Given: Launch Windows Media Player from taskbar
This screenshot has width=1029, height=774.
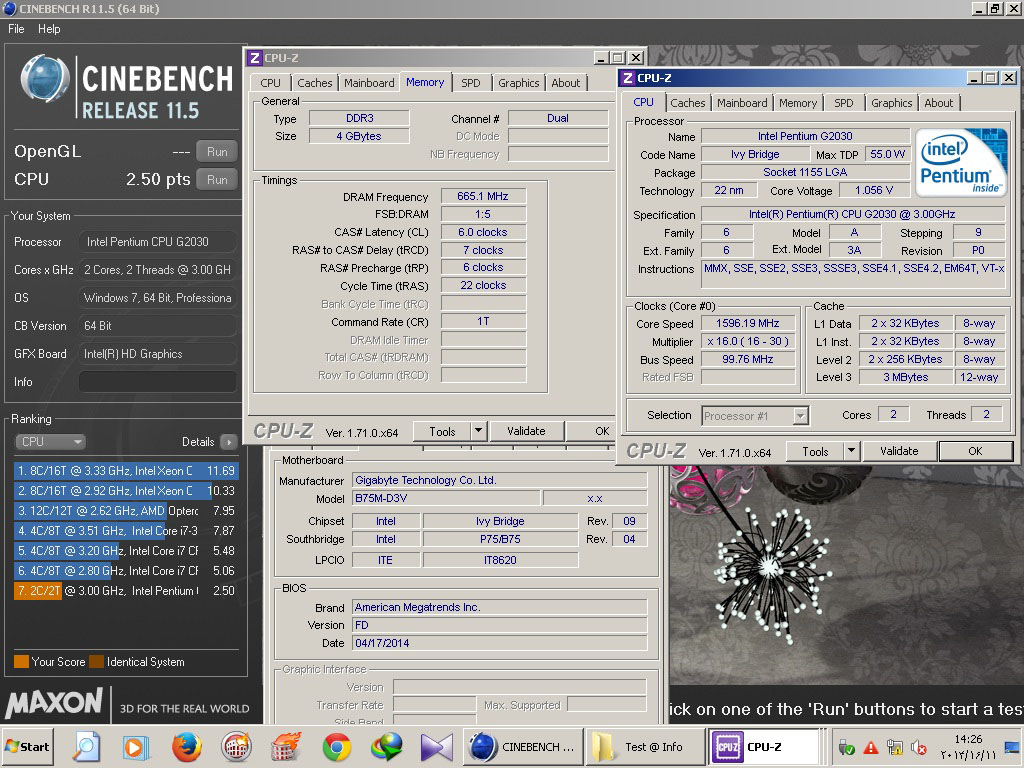Looking at the screenshot, I should 136,746.
